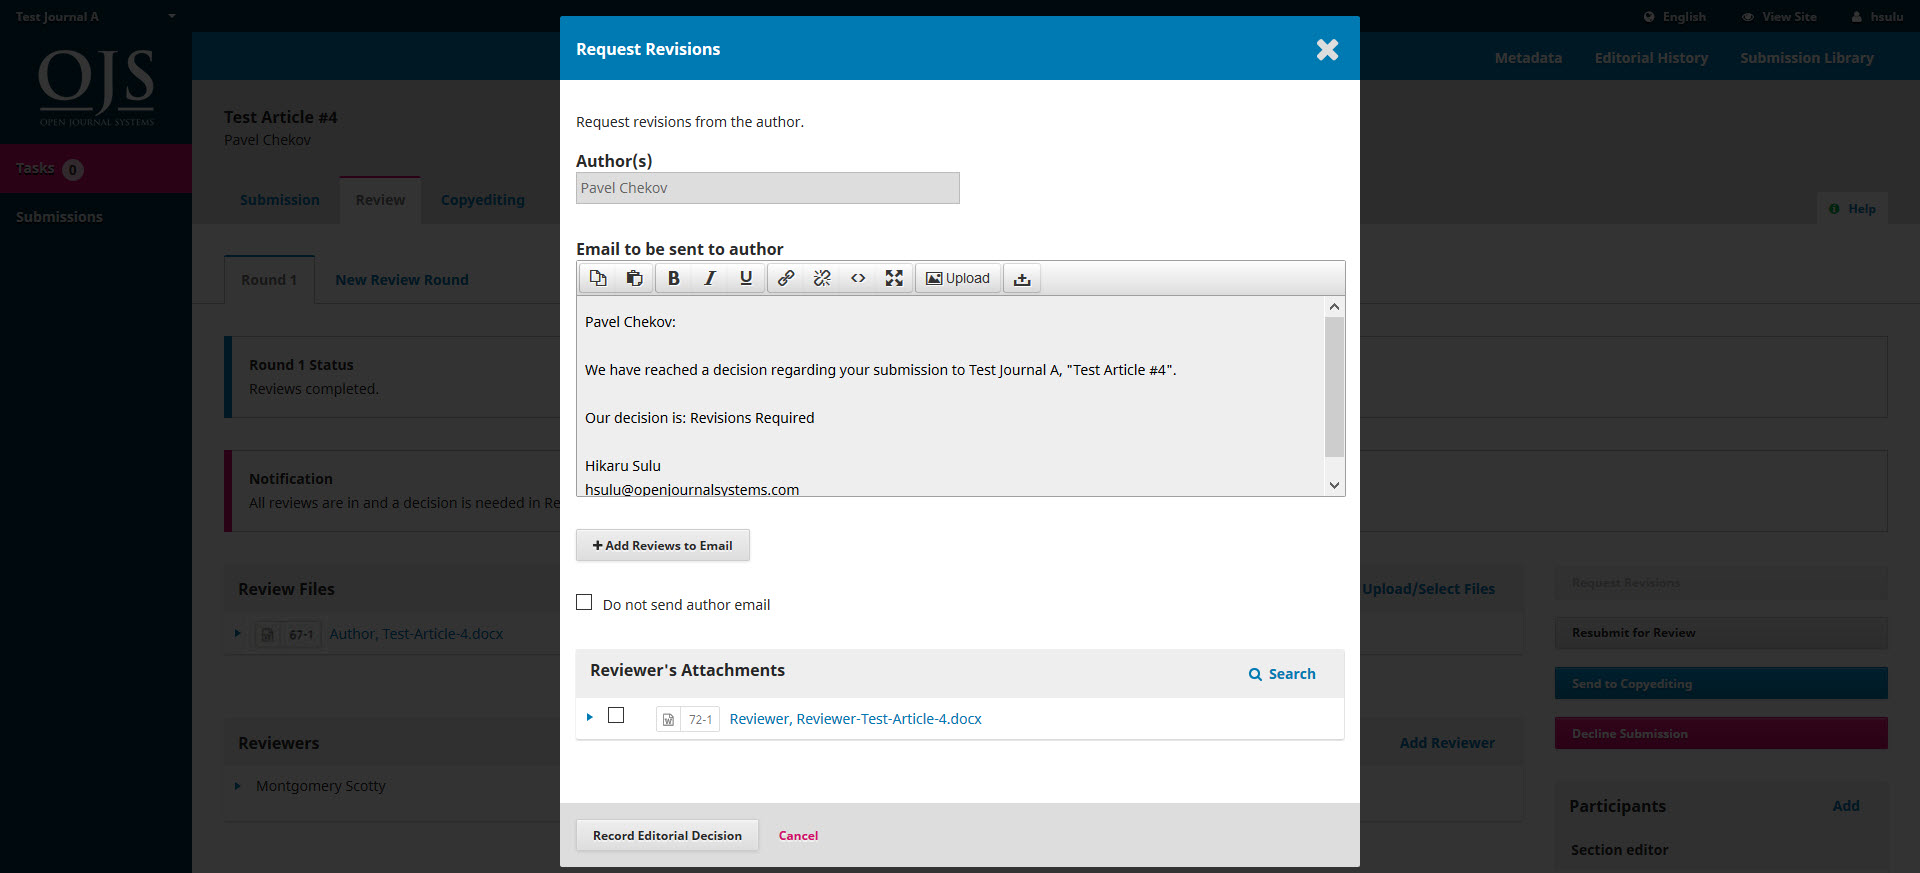Close the Request Revisions dialog with X

[1327, 49]
